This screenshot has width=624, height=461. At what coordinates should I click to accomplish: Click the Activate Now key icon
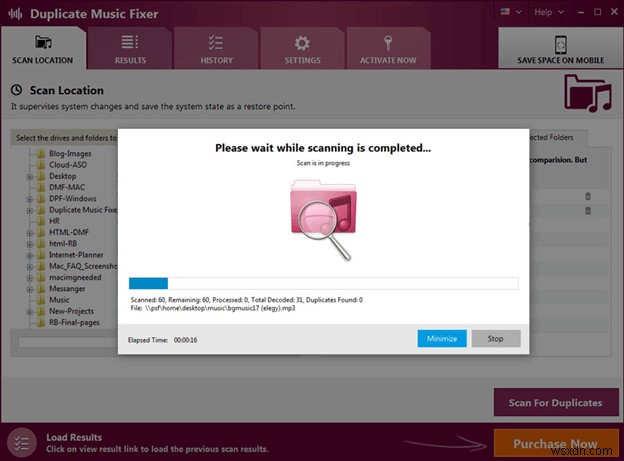388,43
